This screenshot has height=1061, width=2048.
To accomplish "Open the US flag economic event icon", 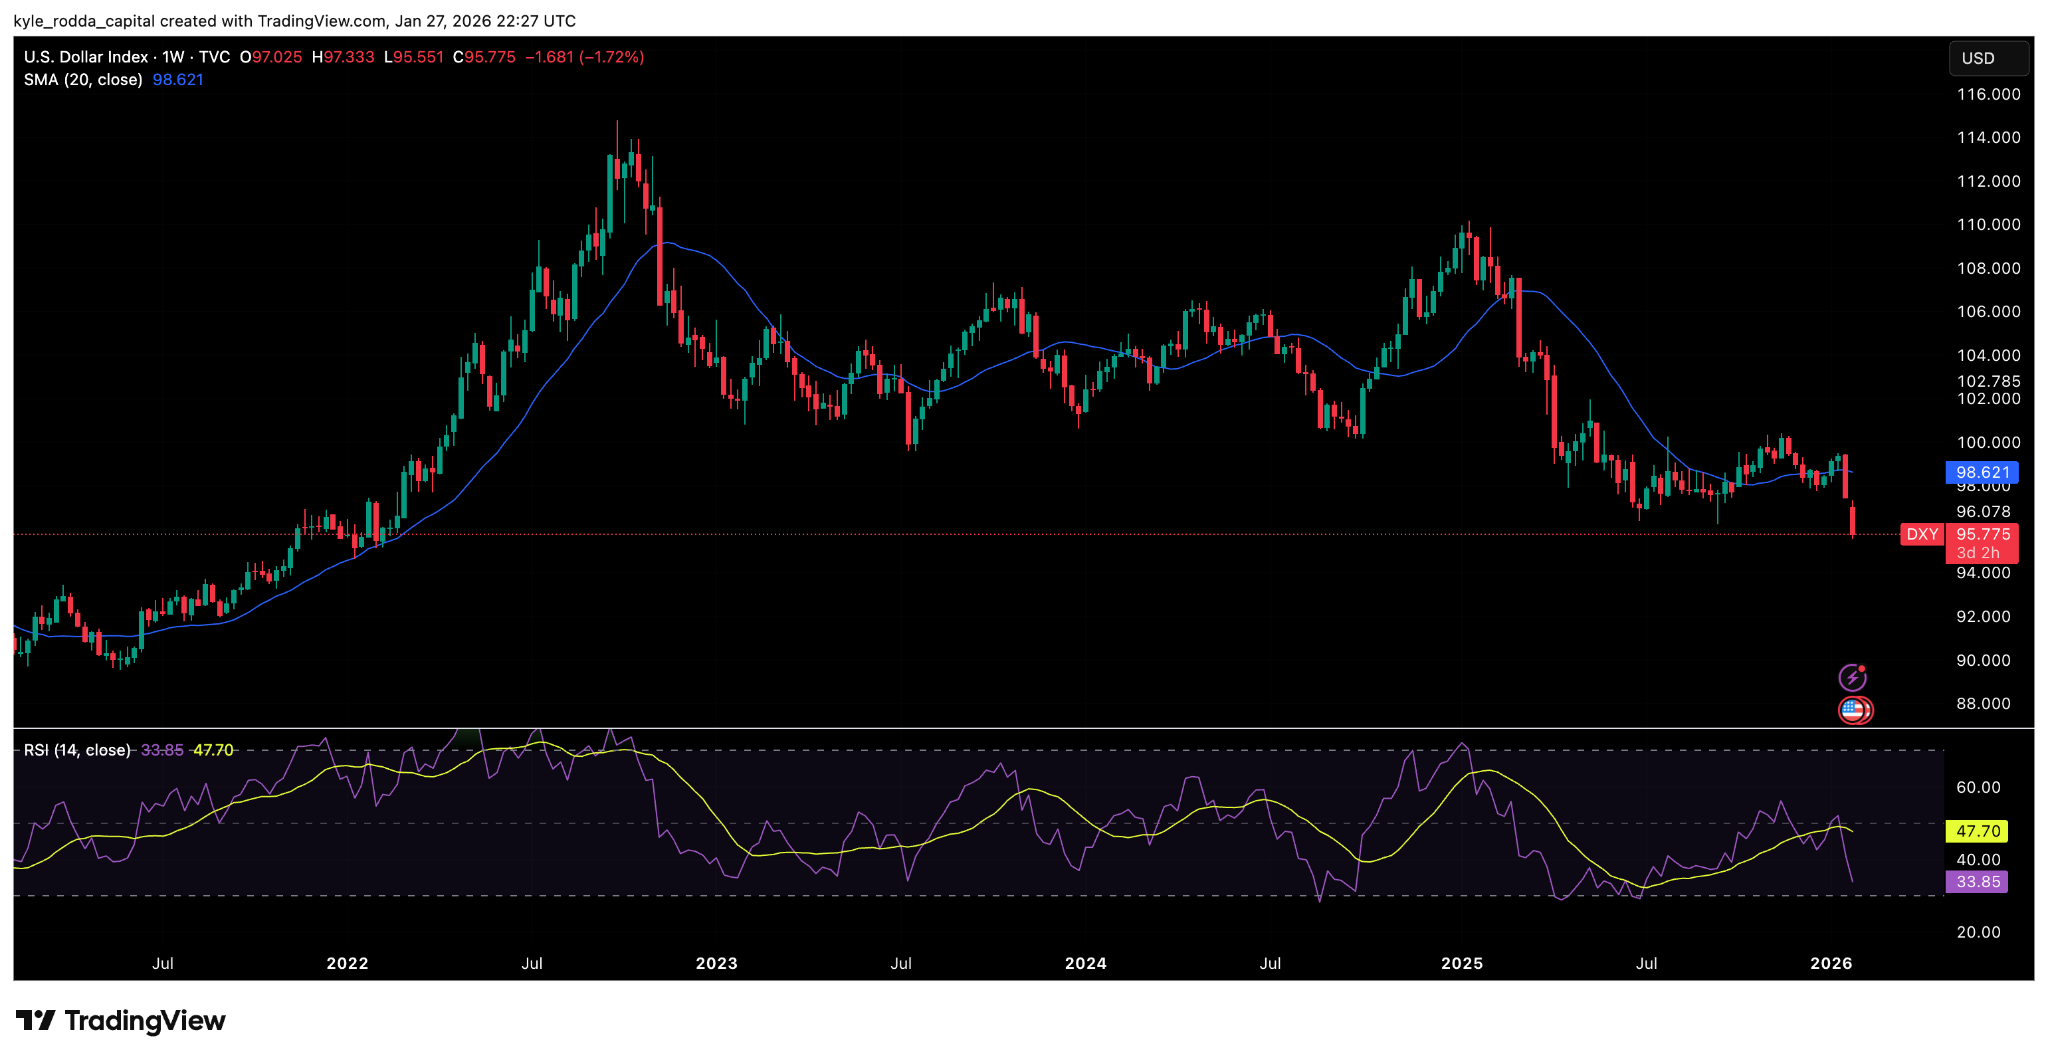I will click(1855, 710).
